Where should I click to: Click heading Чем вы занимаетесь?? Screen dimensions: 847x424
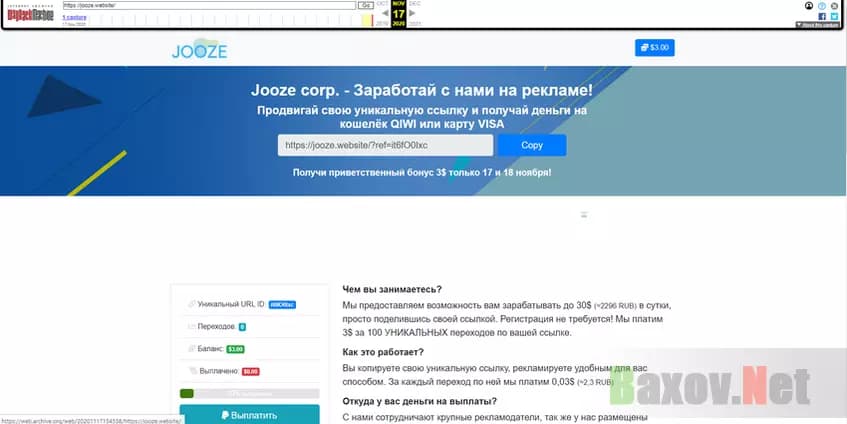coord(392,290)
